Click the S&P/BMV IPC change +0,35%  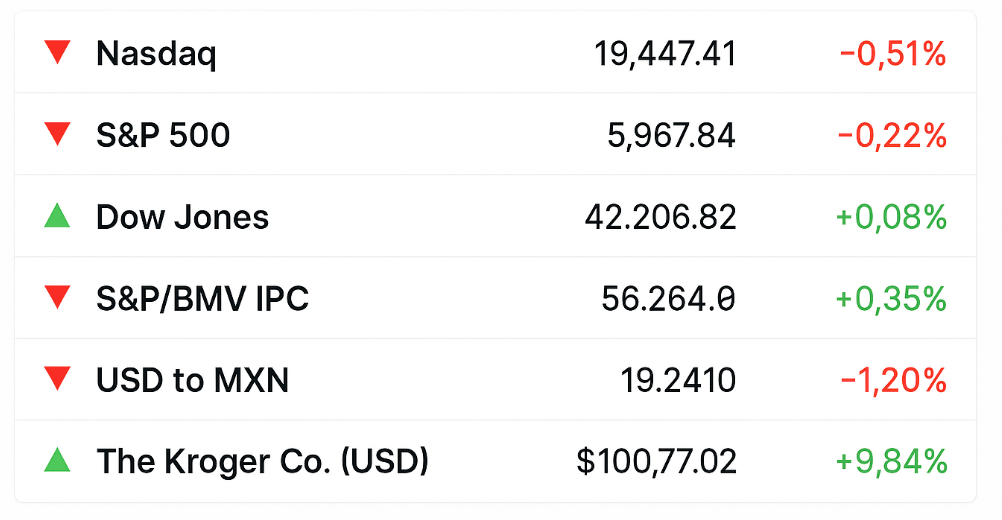pos(891,298)
